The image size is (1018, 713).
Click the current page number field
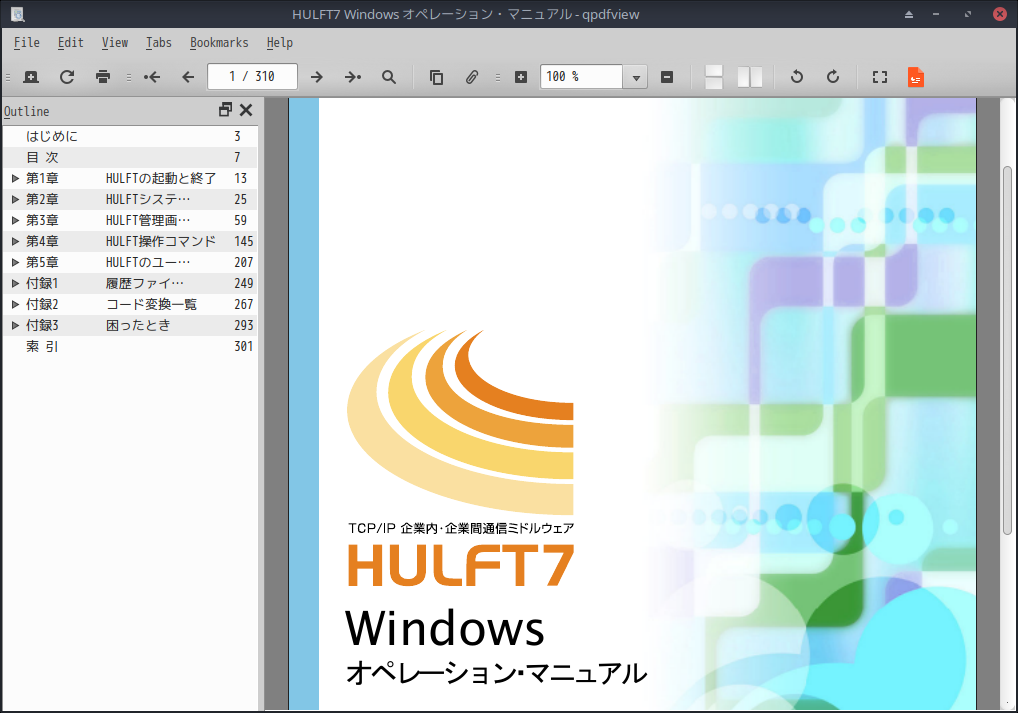click(x=253, y=77)
